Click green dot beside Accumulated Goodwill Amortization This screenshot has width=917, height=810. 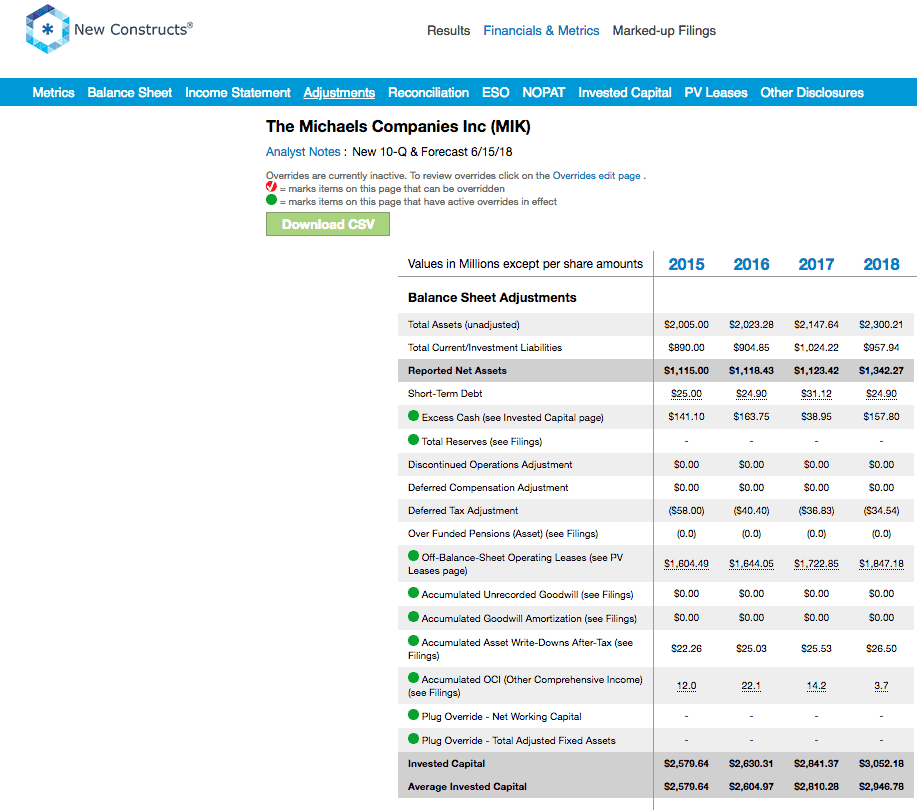pyautogui.click(x=413, y=617)
